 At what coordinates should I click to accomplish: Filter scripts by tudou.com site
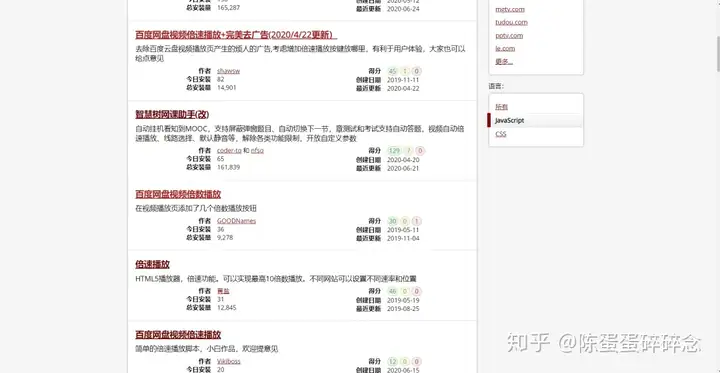pos(511,22)
